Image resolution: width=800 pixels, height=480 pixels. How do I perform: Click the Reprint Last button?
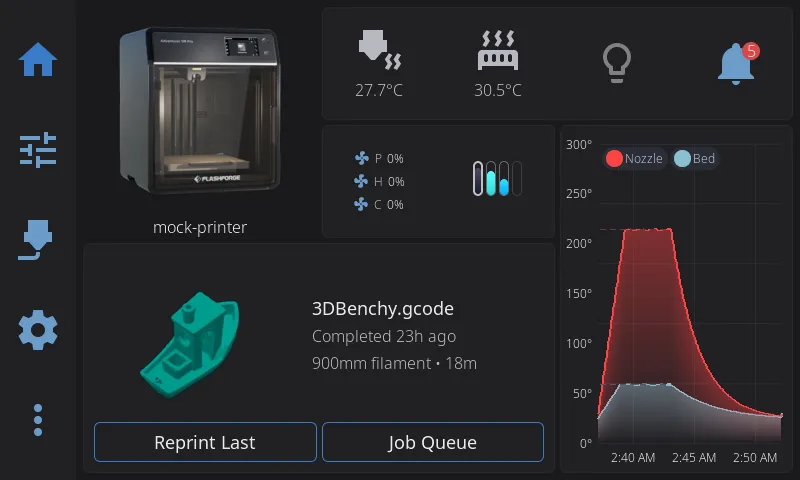[x=205, y=442]
